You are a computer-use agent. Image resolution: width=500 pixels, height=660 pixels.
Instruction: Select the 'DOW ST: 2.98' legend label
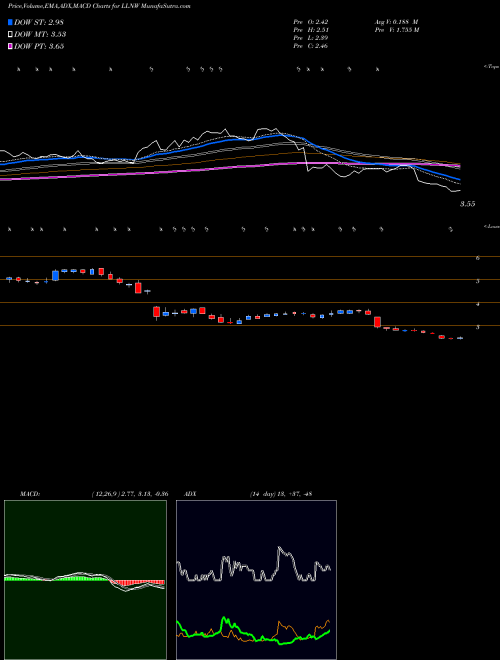point(39,22)
